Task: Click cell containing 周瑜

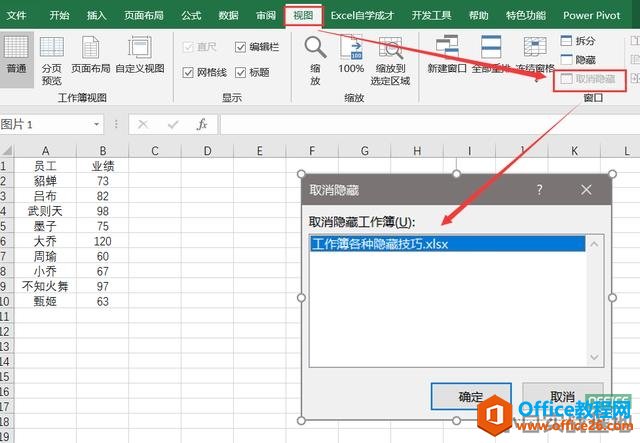Action: click(x=45, y=256)
